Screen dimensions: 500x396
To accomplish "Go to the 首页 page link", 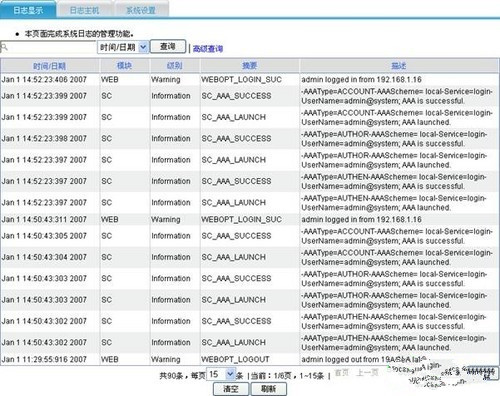I will (x=342, y=373).
